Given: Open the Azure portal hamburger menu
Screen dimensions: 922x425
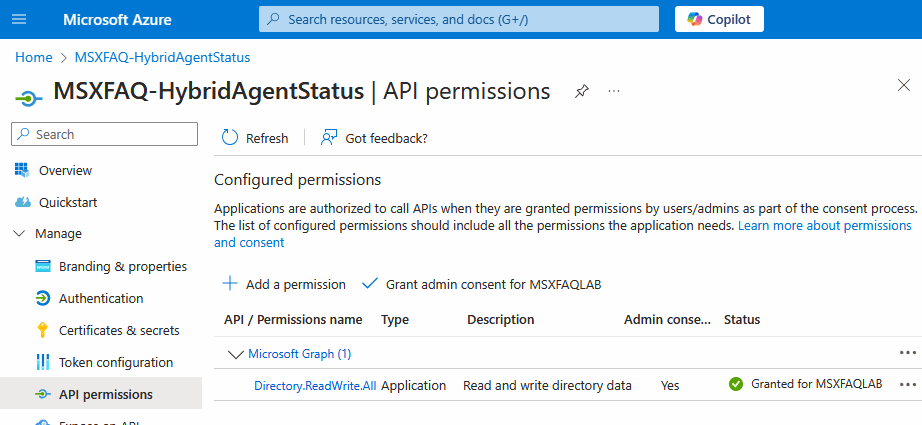Looking at the screenshot, I should point(19,19).
